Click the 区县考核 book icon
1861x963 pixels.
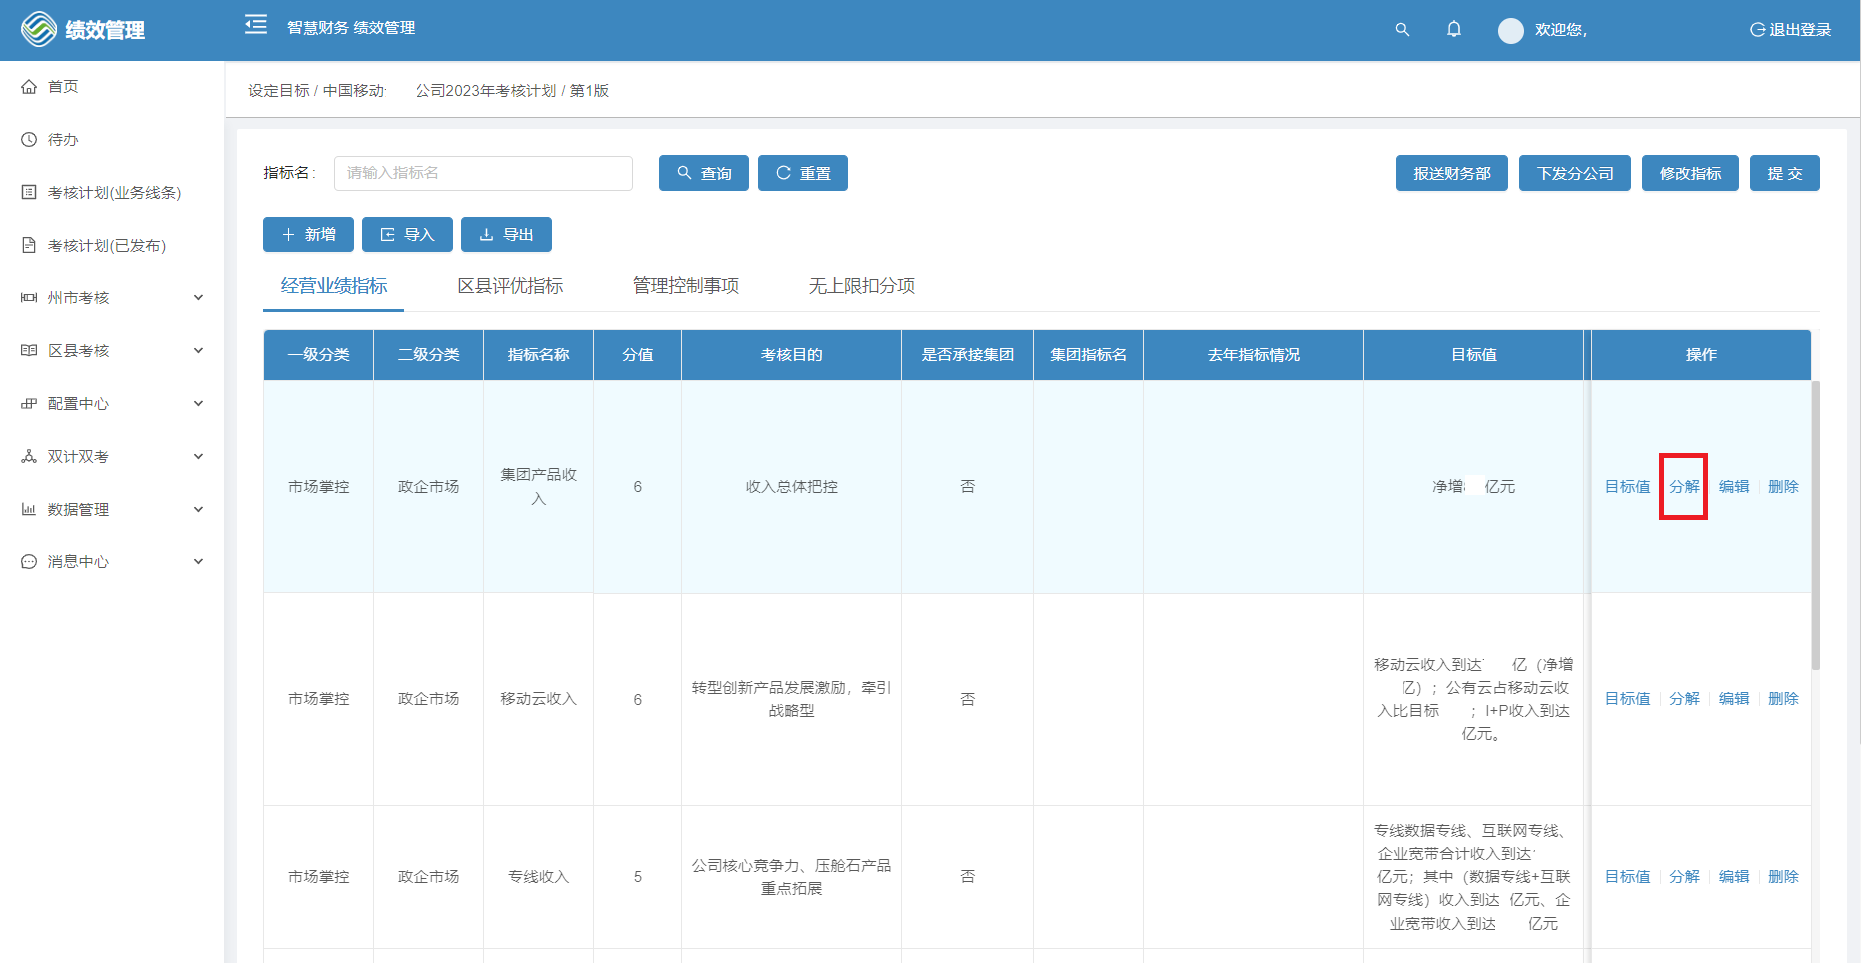pos(29,351)
